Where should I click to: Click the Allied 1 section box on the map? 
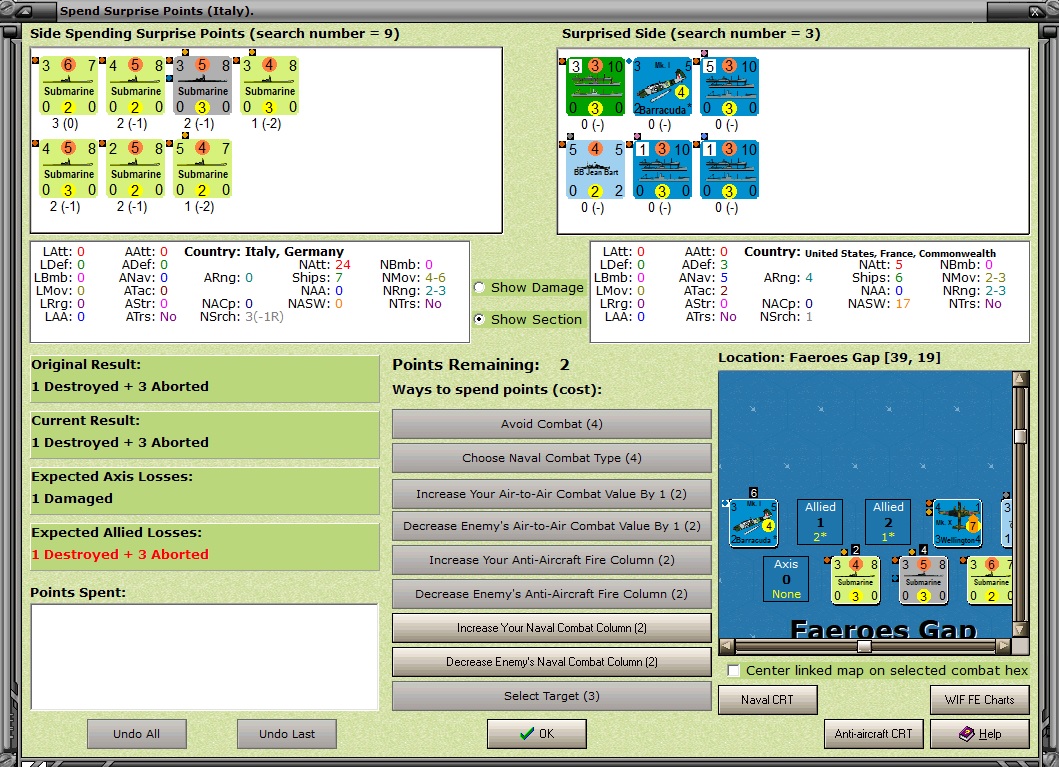(821, 522)
